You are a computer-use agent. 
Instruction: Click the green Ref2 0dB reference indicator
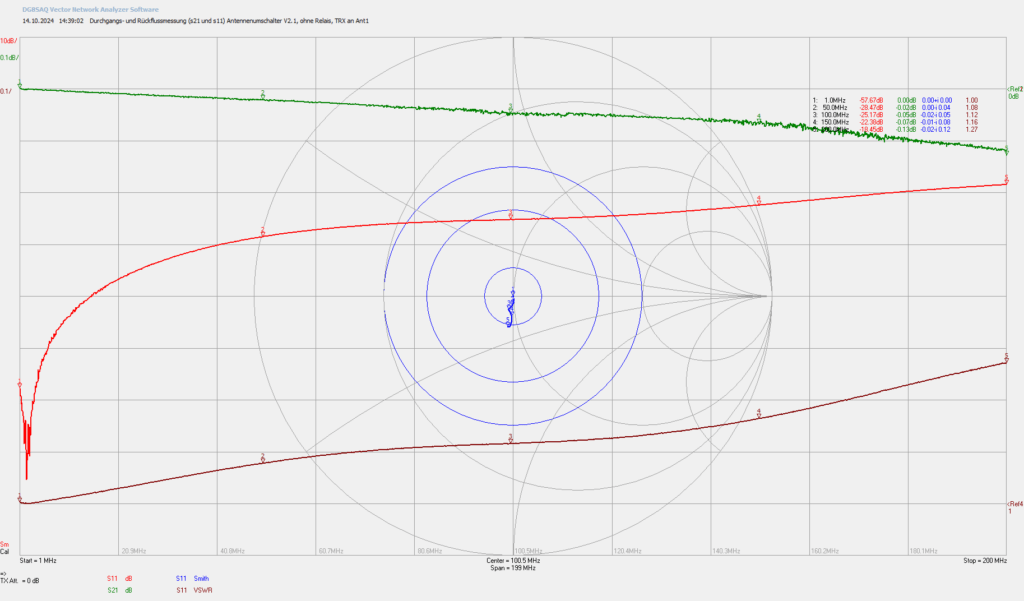(1014, 92)
